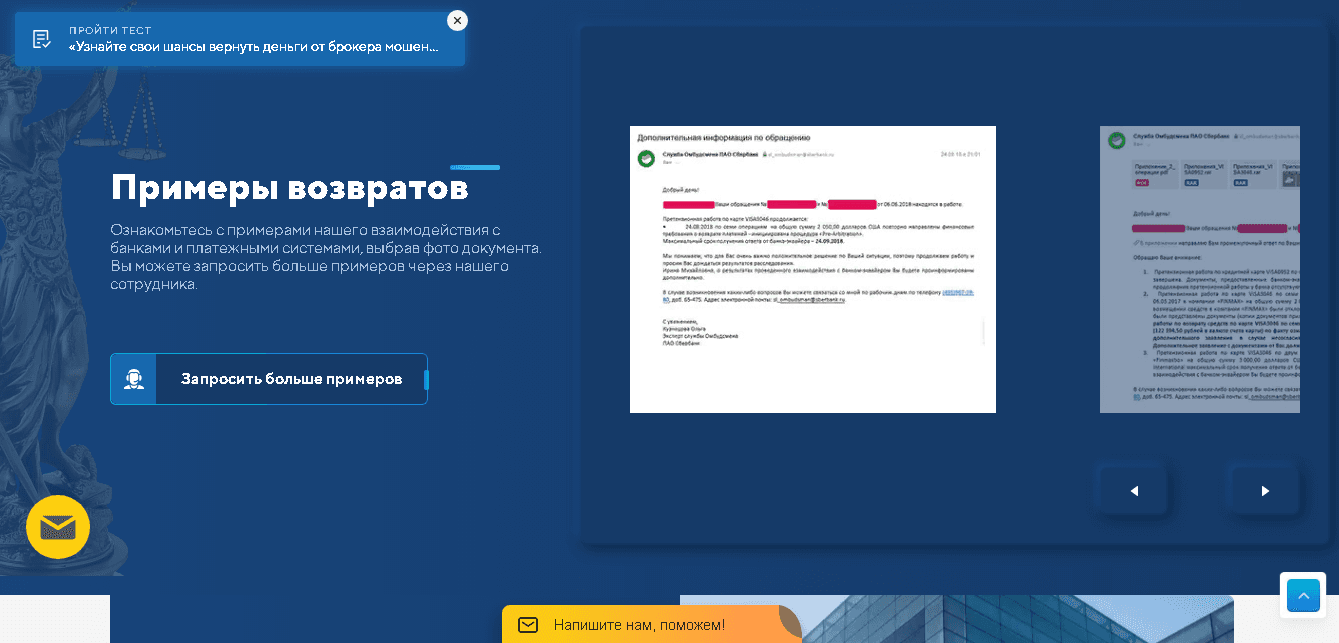Close the test promo banner

457,20
